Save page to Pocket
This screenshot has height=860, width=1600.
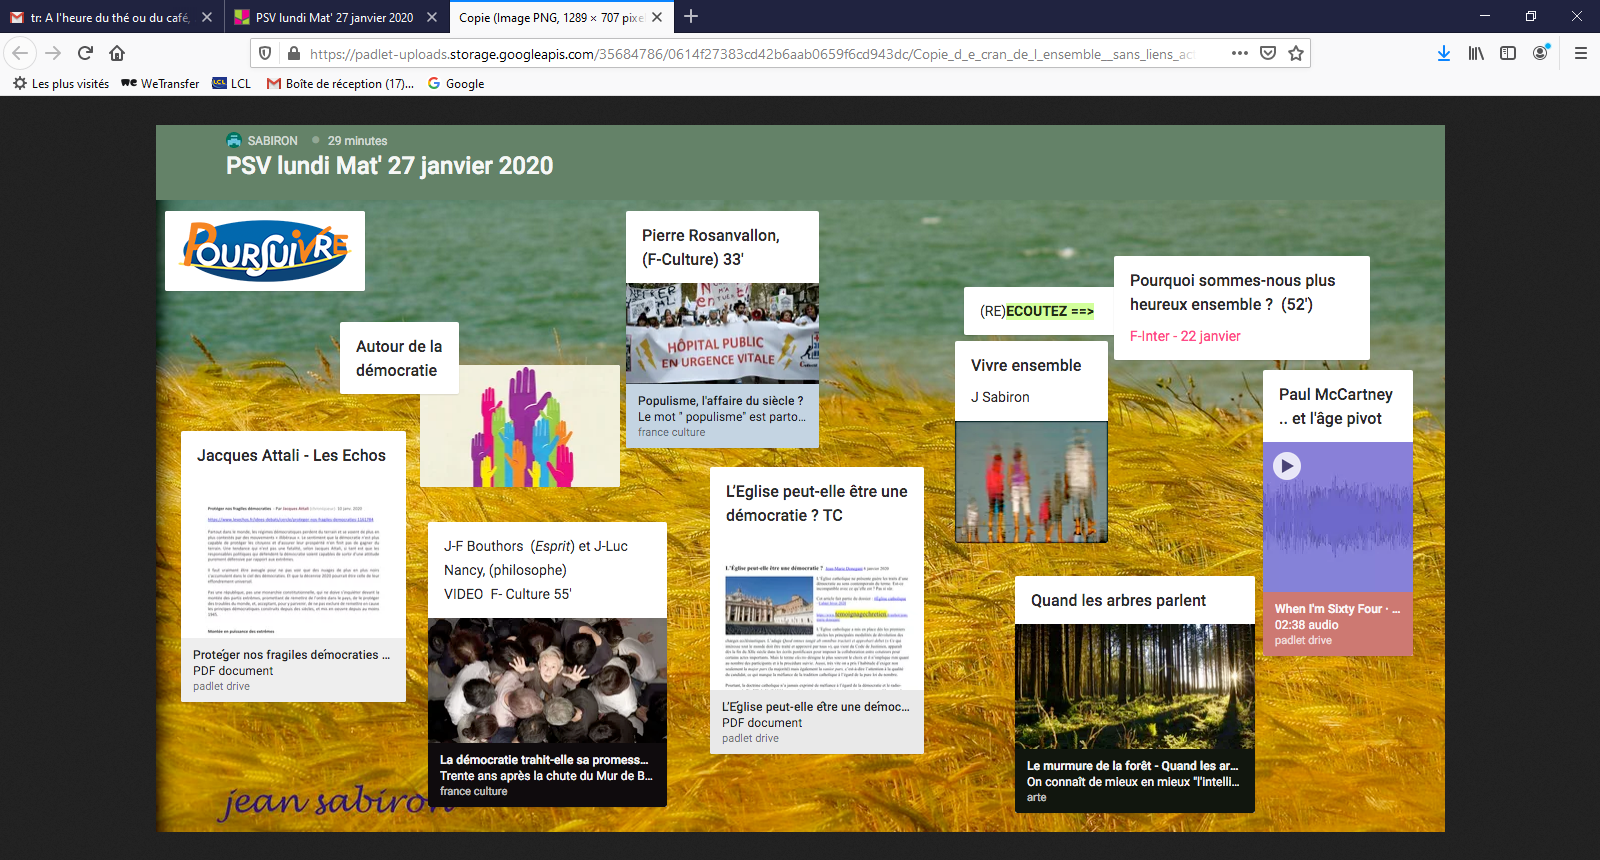(x=1268, y=53)
